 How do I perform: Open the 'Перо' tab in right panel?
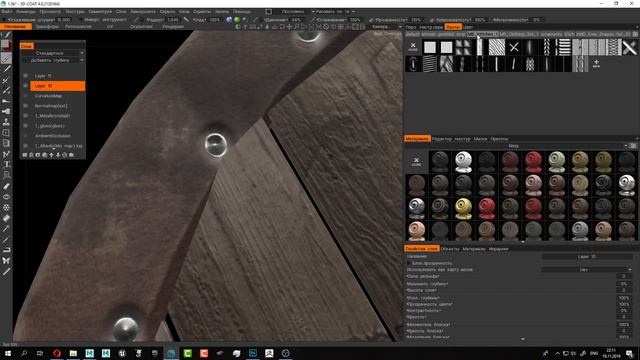[x=411, y=27]
